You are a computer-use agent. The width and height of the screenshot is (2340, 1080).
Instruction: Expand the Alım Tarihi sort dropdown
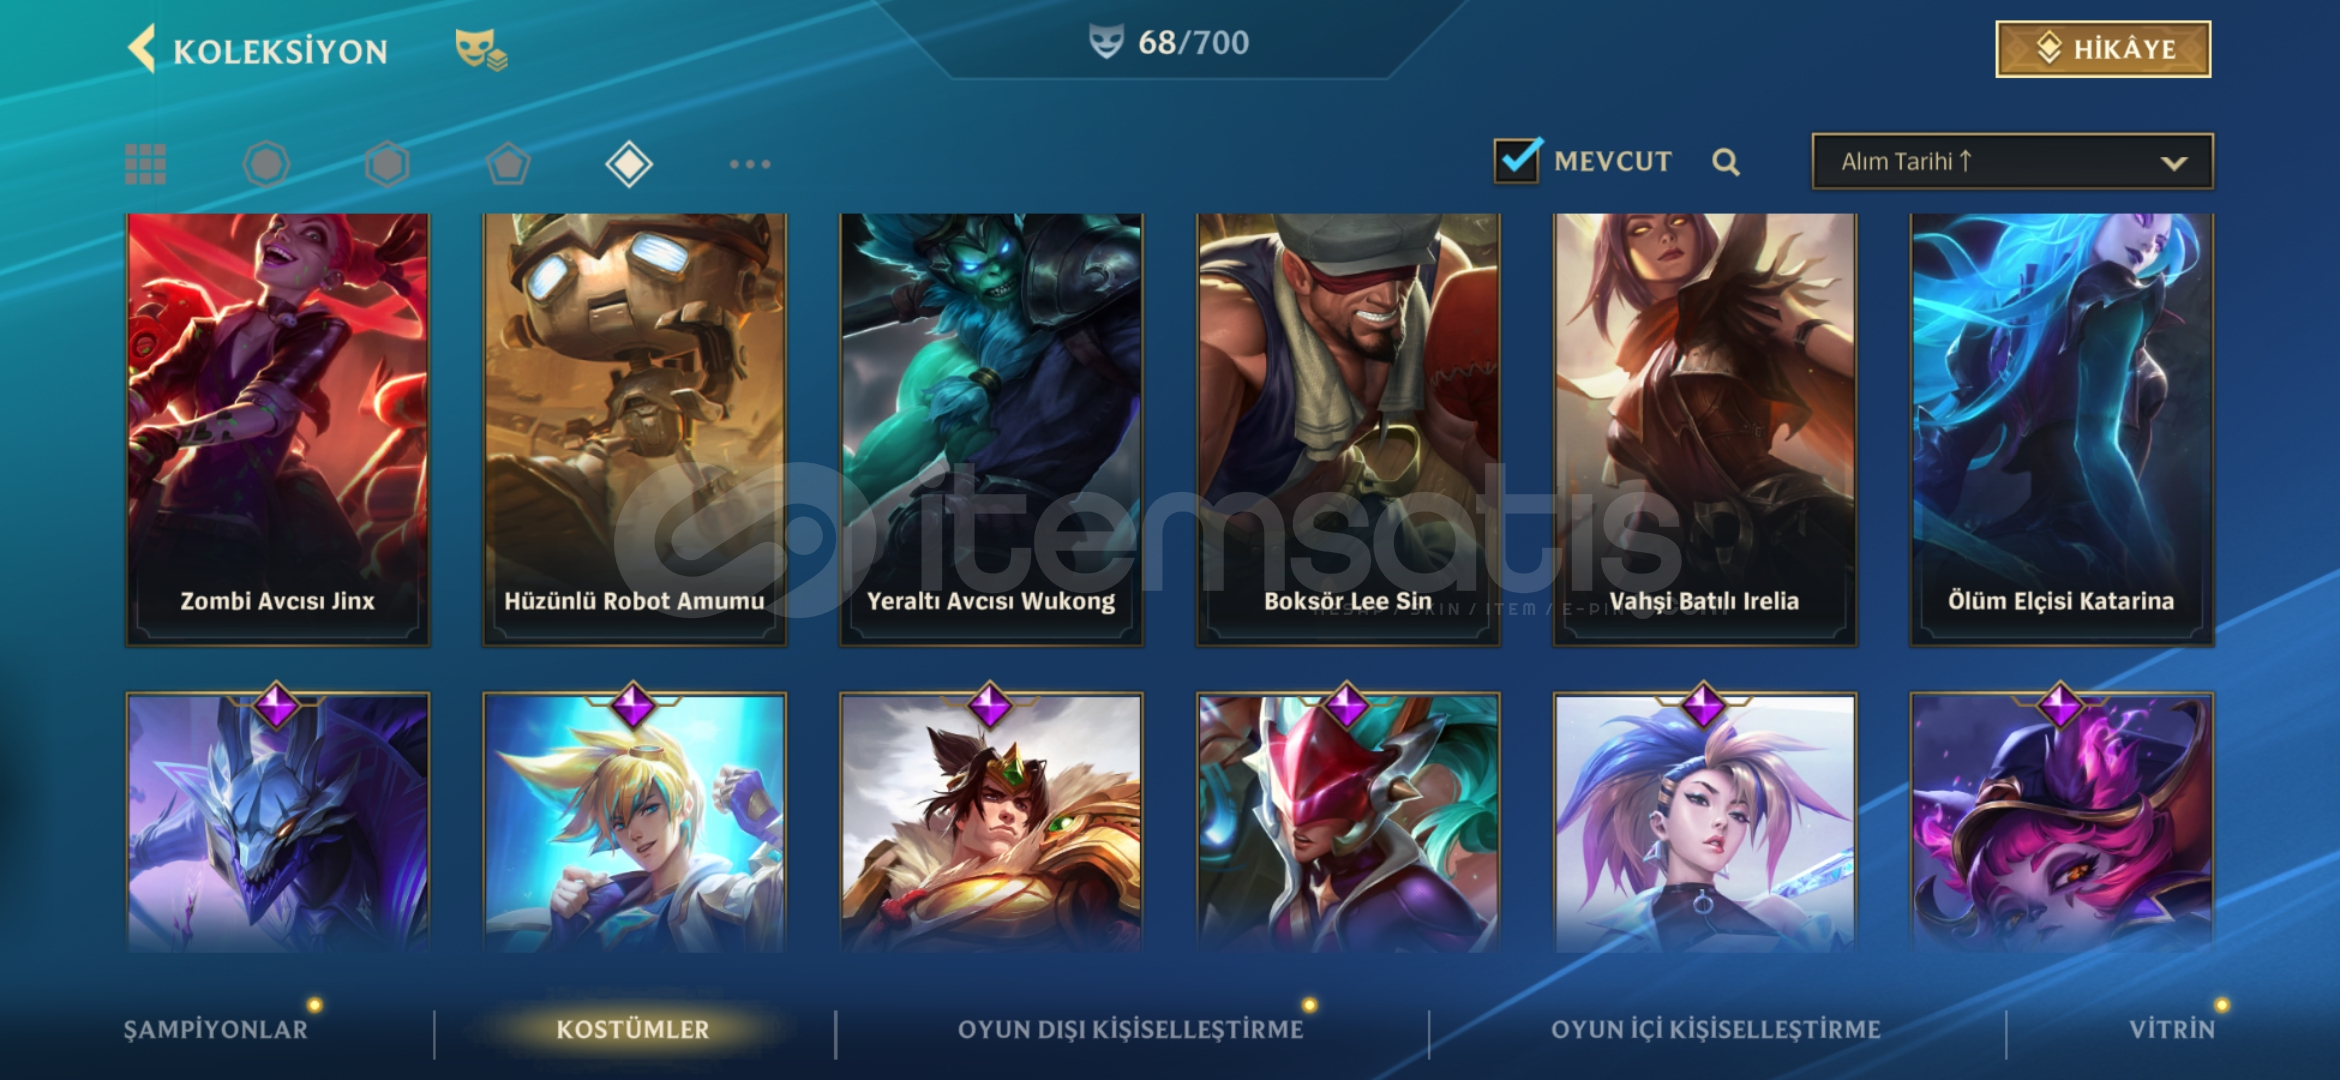click(x=2012, y=161)
